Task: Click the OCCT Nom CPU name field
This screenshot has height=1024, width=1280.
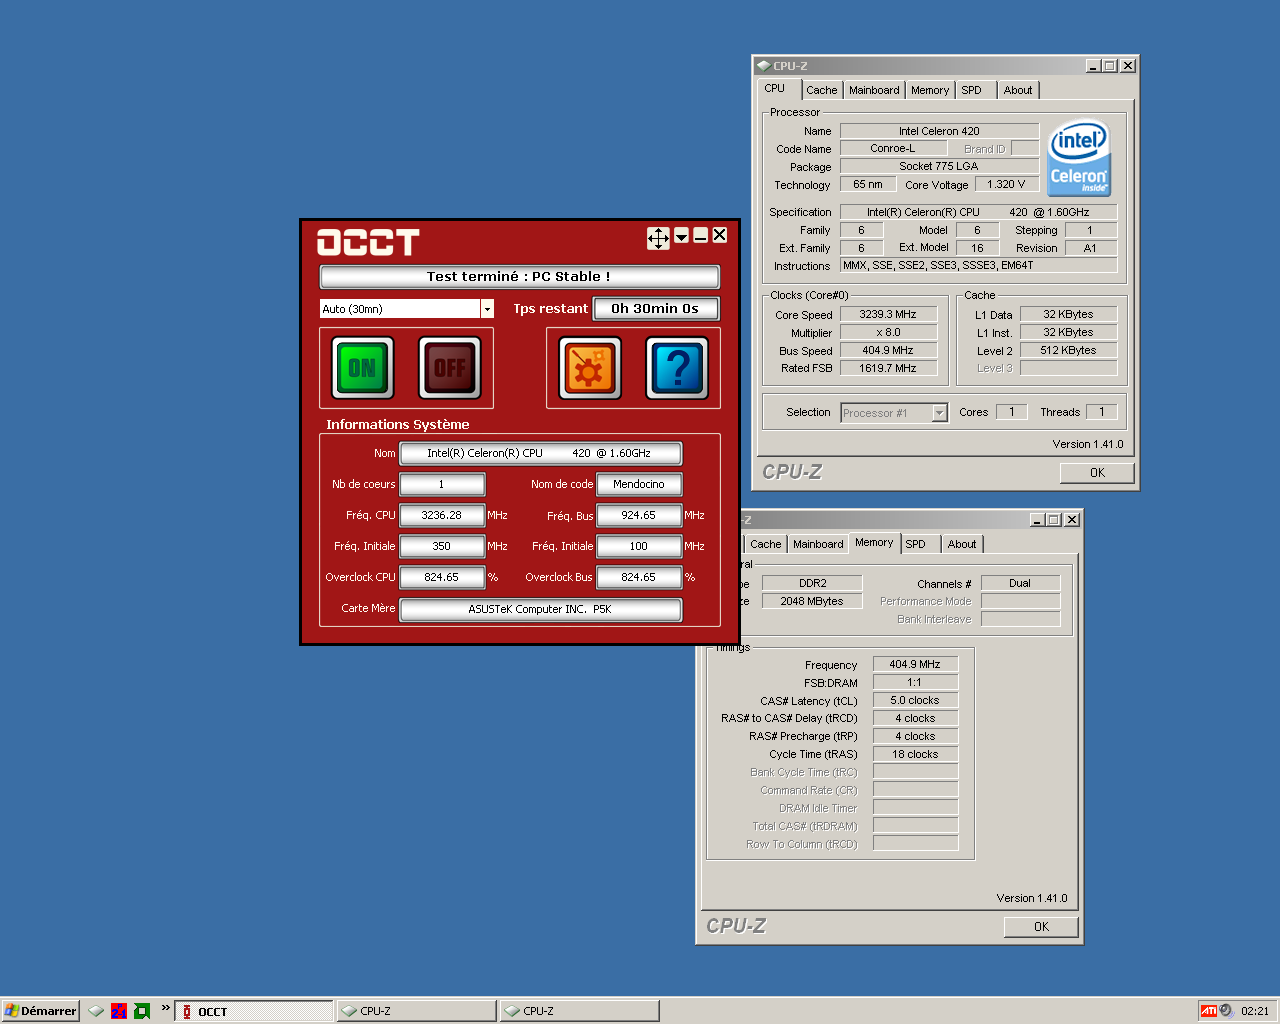Action: coord(541,454)
